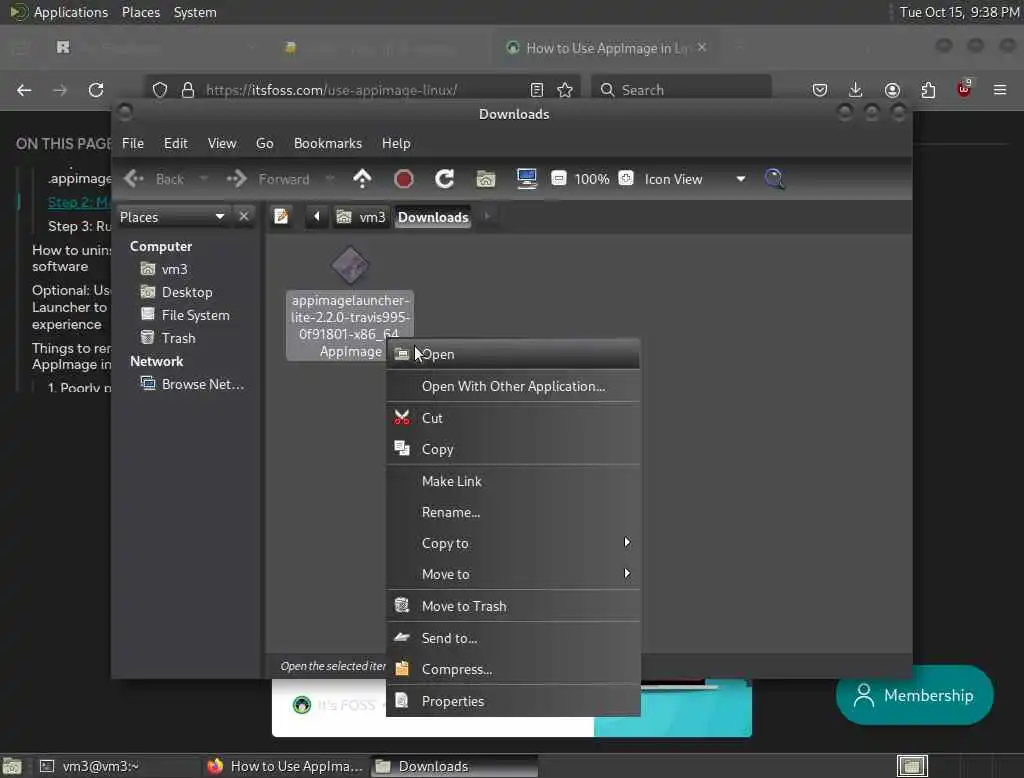Screen dimensions: 1024x778
Task: Close the Places sidebar
Action: tap(244, 216)
